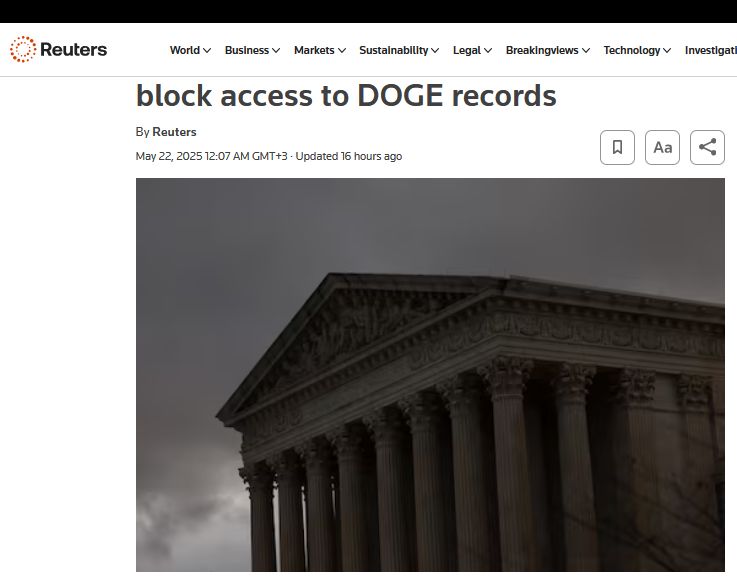This screenshot has height=579, width=737.
Task: Expand the Technology dropdown arrow
Action: pos(667,51)
